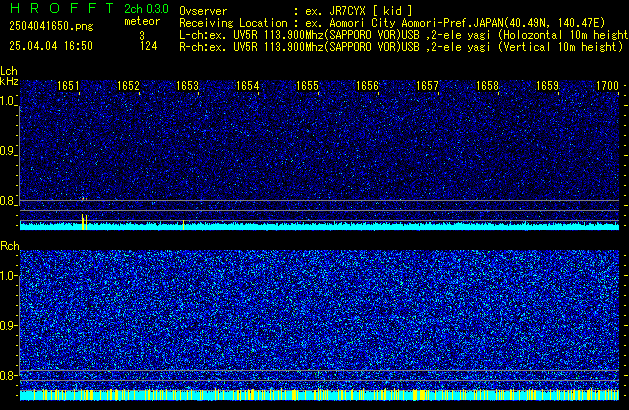Click the 1659 time marker
Screen dimensions: 629x410
(x=547, y=86)
